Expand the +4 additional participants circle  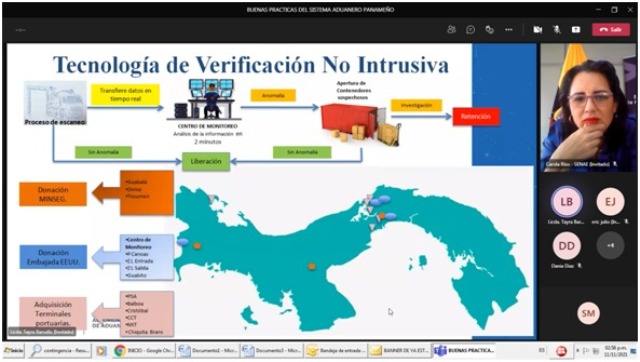coord(610,245)
